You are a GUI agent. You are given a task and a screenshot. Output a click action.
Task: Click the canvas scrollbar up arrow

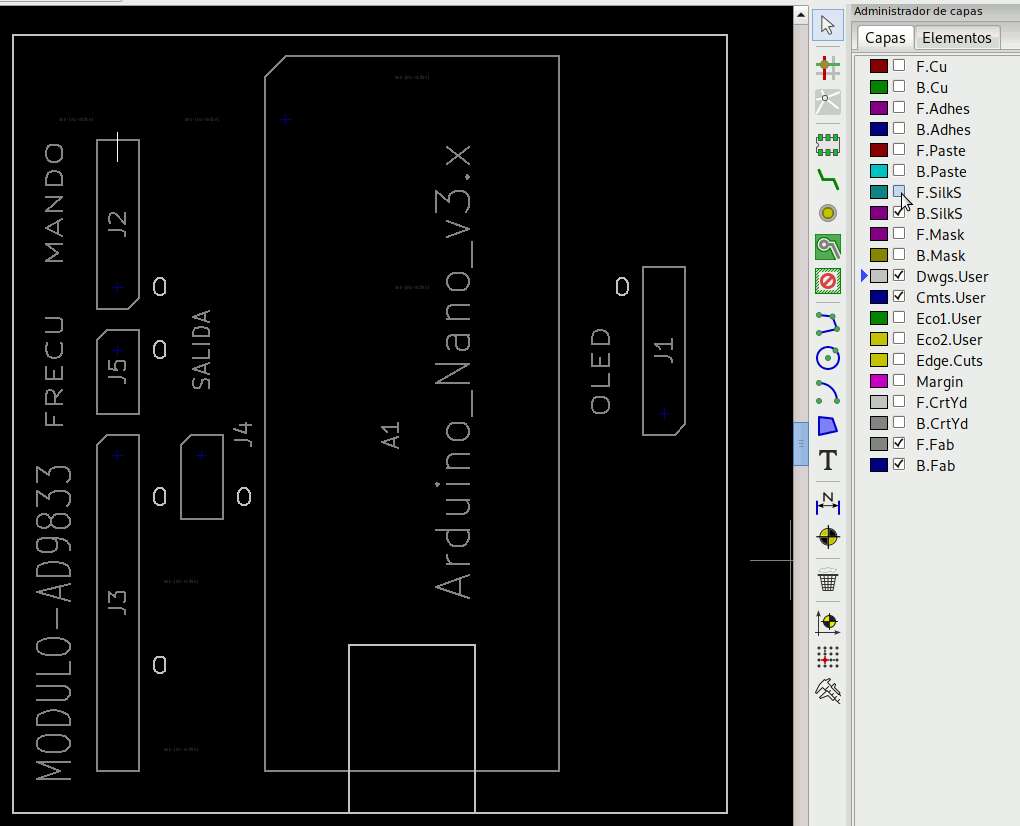point(801,14)
